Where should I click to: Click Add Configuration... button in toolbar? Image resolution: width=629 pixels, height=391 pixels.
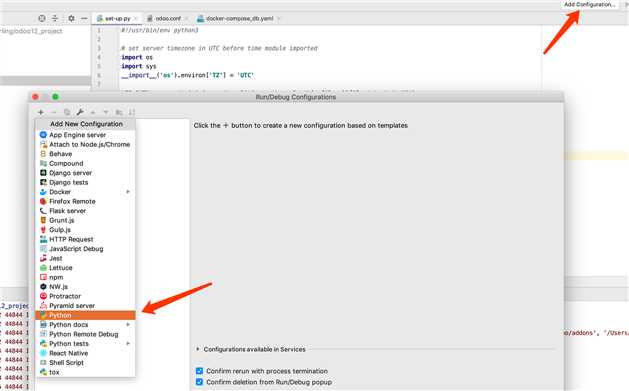pos(589,4)
